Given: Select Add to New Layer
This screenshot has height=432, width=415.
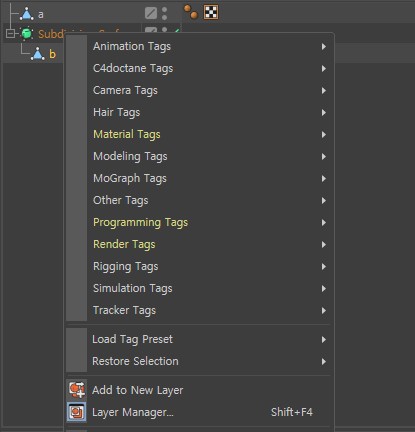Looking at the screenshot, I should [x=138, y=390].
